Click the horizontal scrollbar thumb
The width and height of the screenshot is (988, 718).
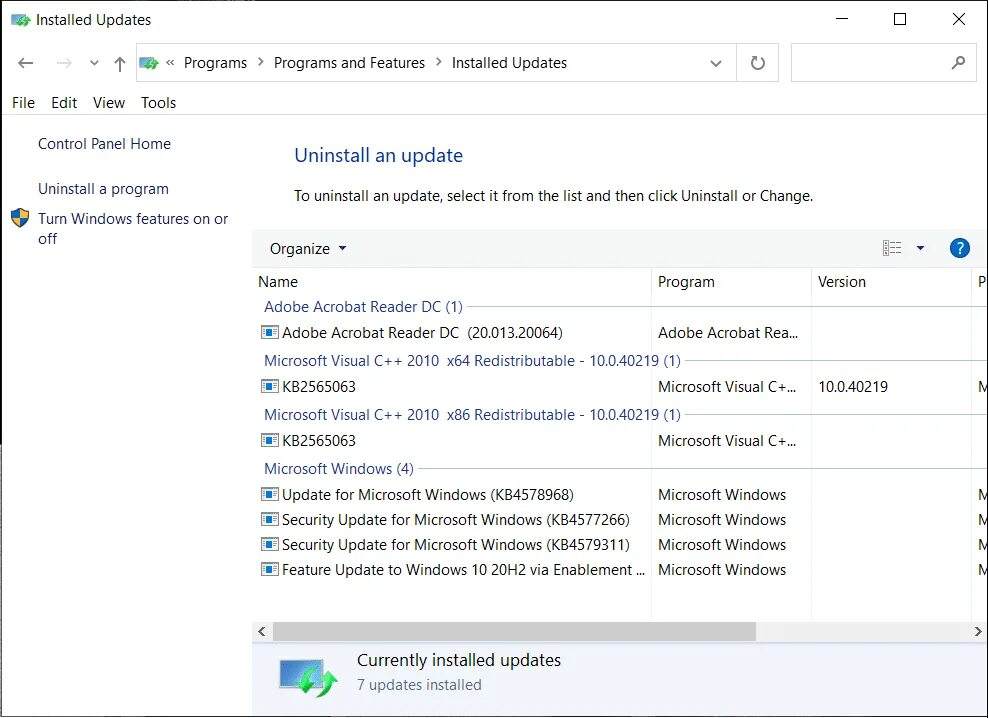point(514,632)
